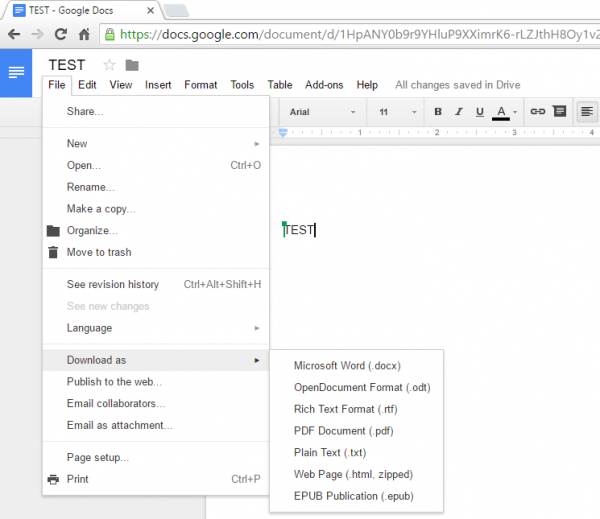
Task: Click the printer icon next to Print
Action: [53, 479]
